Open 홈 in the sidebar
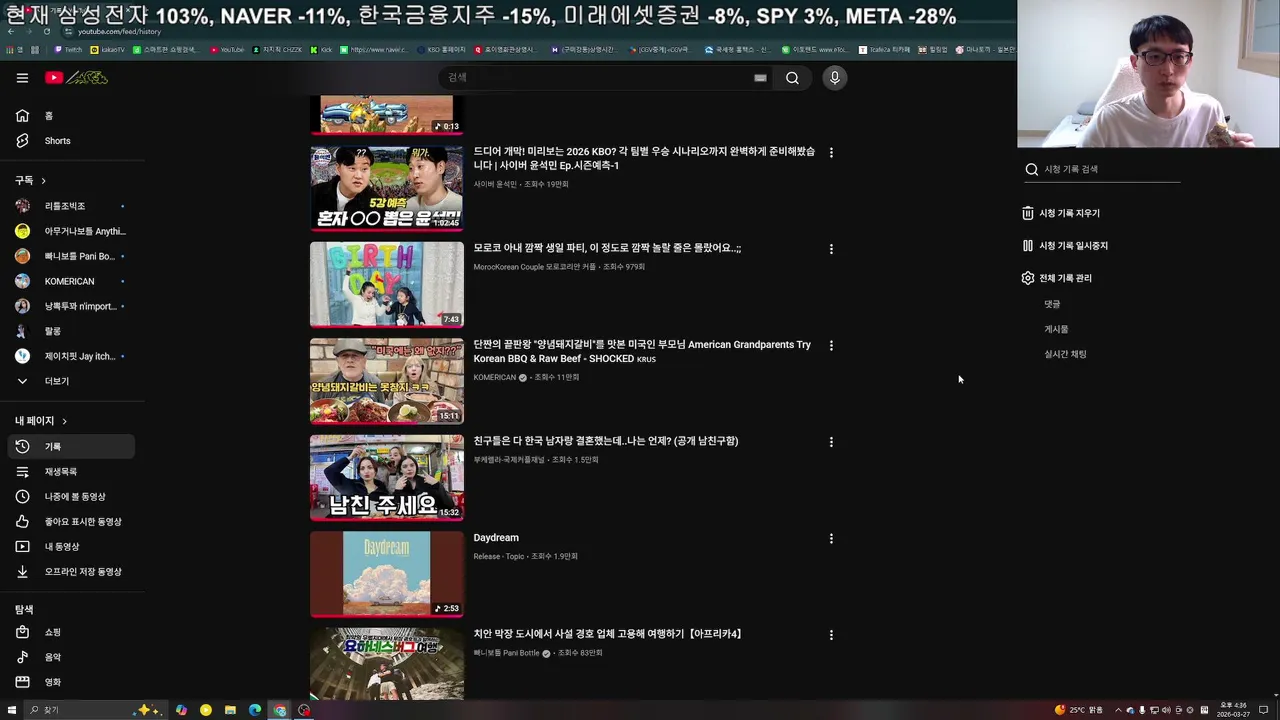The height and width of the screenshot is (720, 1280). (70, 116)
